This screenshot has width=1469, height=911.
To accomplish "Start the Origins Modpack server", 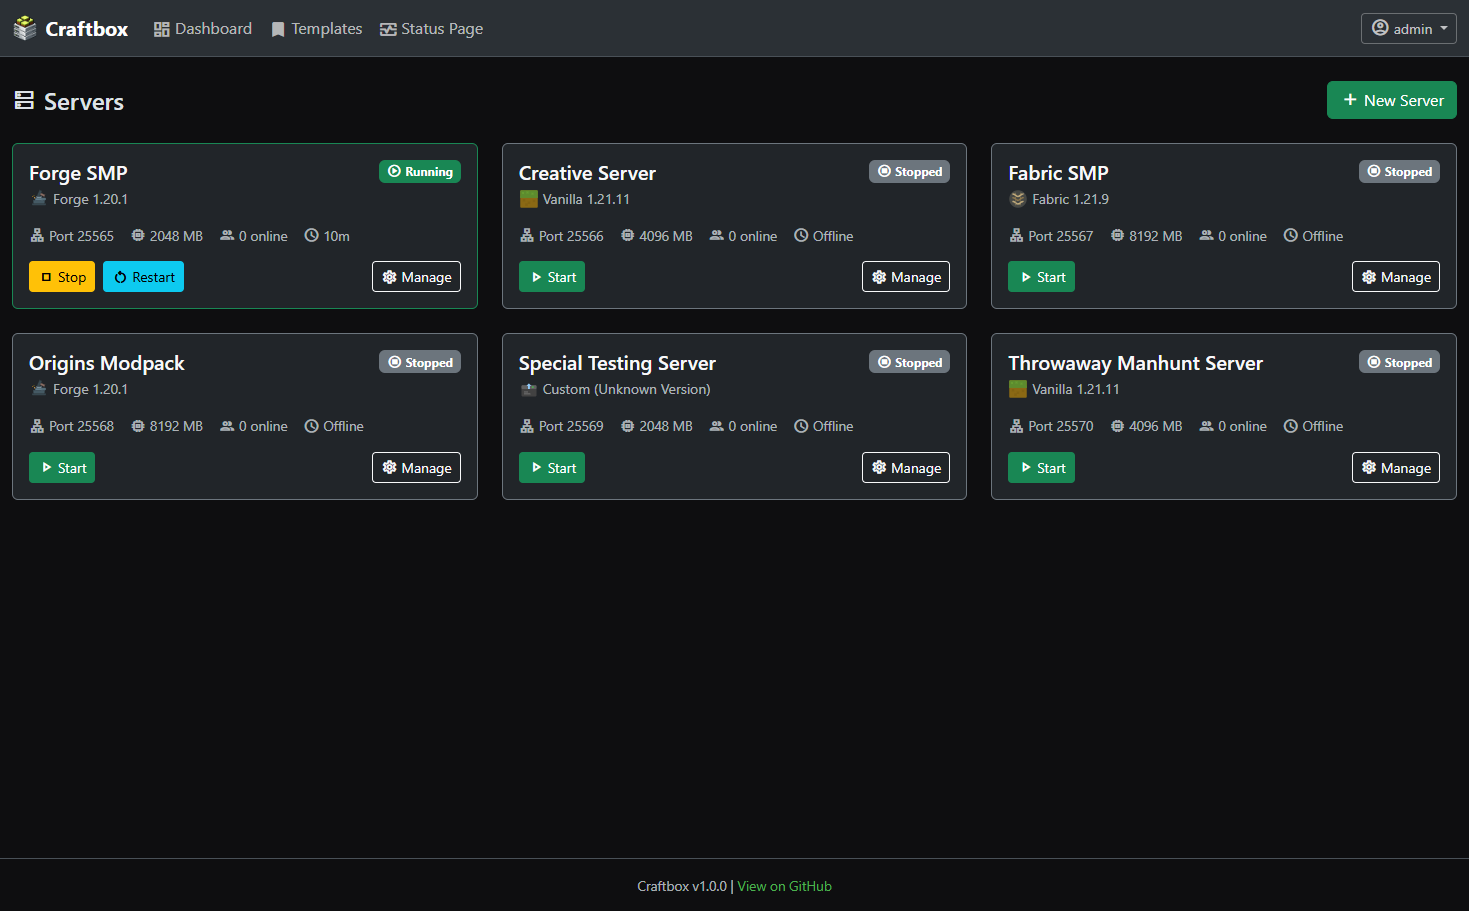I will pos(62,468).
